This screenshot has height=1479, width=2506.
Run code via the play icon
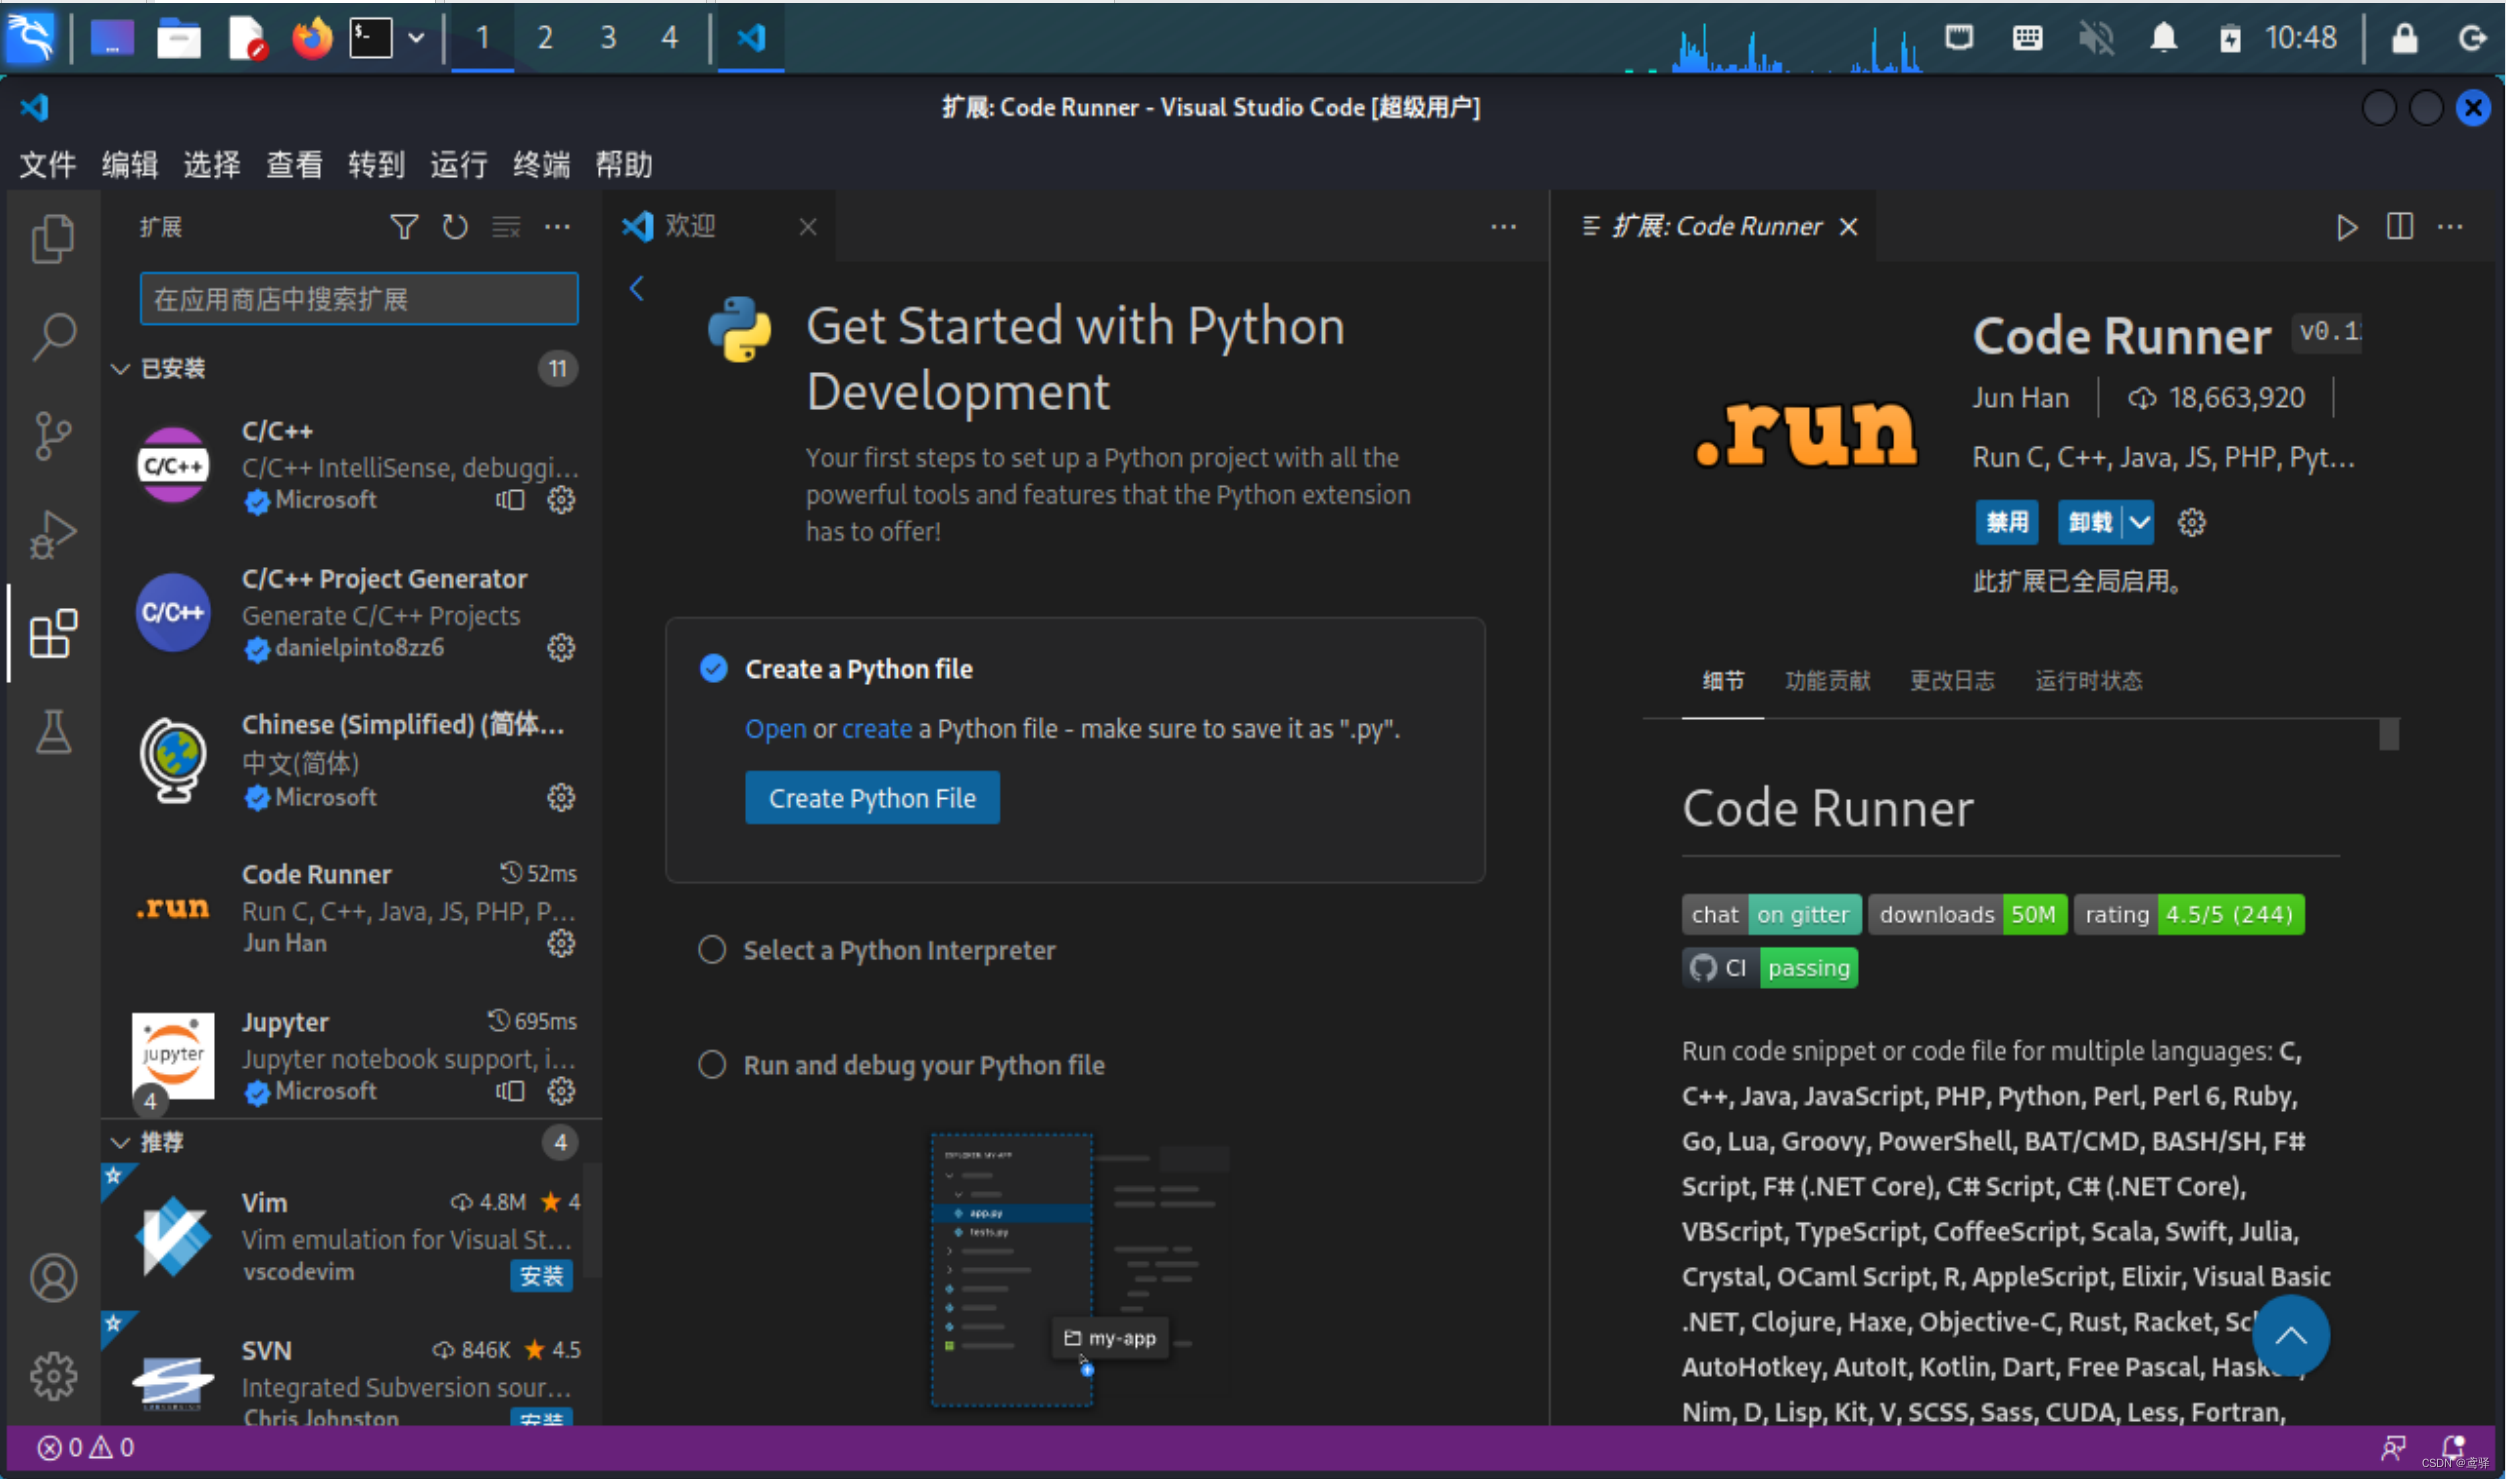point(2347,227)
